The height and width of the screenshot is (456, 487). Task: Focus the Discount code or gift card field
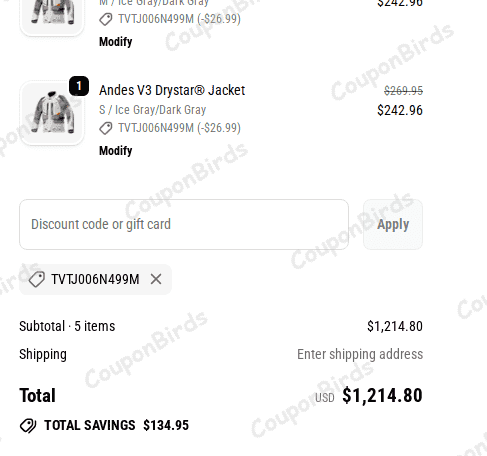tap(184, 225)
